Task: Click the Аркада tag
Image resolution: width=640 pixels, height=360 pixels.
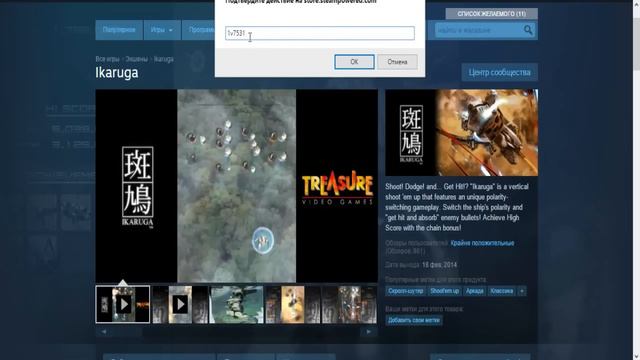Action: (475, 291)
